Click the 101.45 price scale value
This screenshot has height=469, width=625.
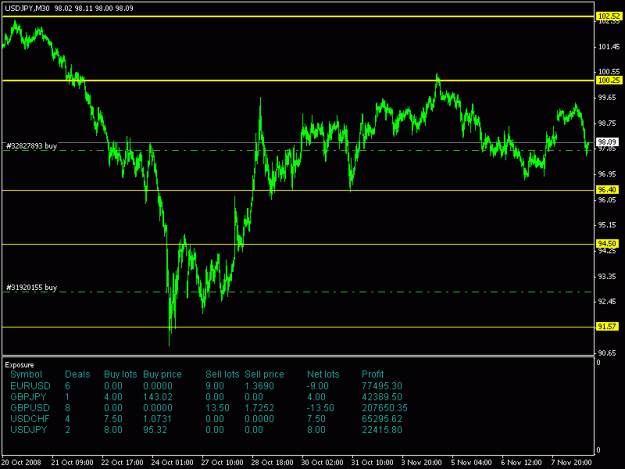pos(609,47)
